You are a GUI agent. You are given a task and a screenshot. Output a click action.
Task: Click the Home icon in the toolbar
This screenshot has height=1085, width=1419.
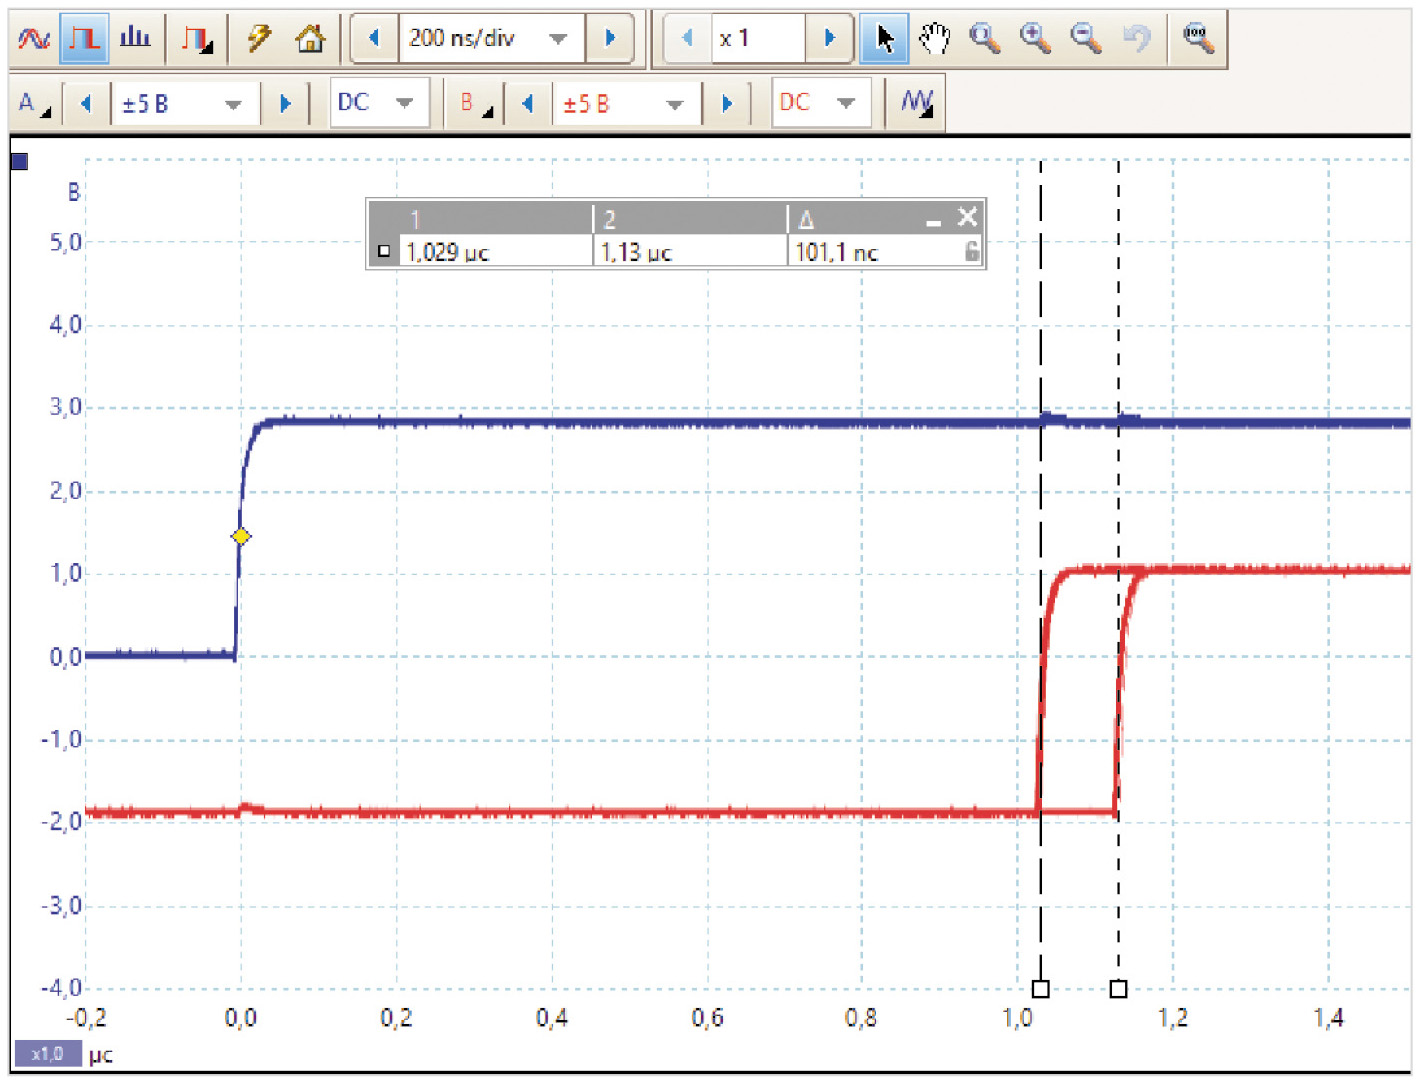[310, 39]
